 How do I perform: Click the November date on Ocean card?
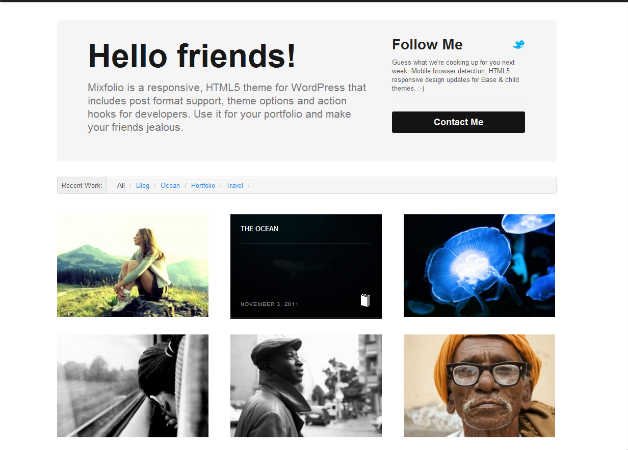click(x=268, y=304)
